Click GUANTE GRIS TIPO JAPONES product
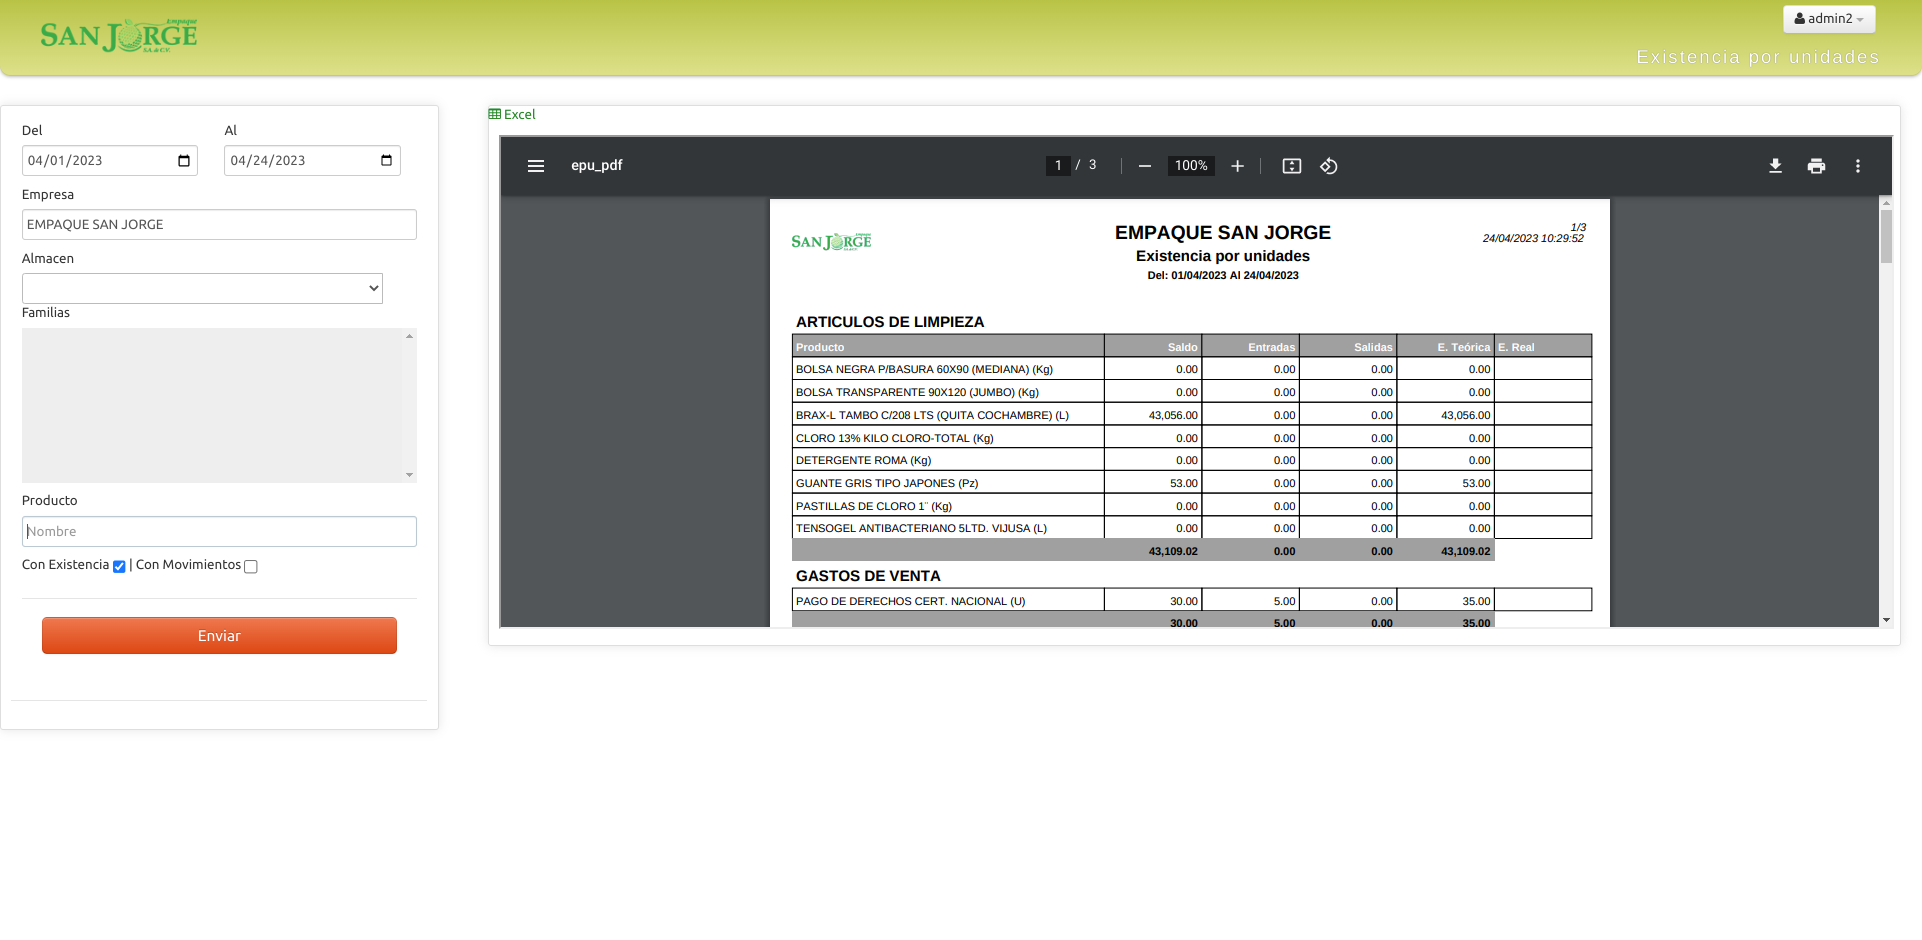Image resolution: width=1922 pixels, height=940 pixels. point(887,484)
